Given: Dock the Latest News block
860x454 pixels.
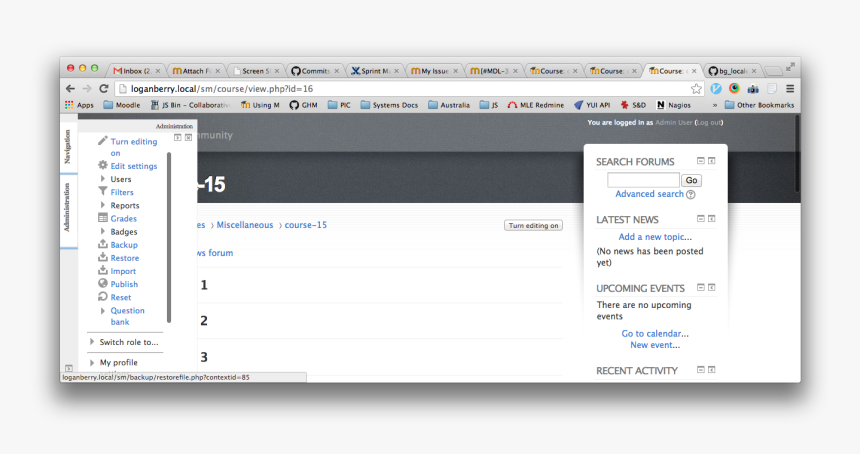Looking at the screenshot, I should point(711,219).
